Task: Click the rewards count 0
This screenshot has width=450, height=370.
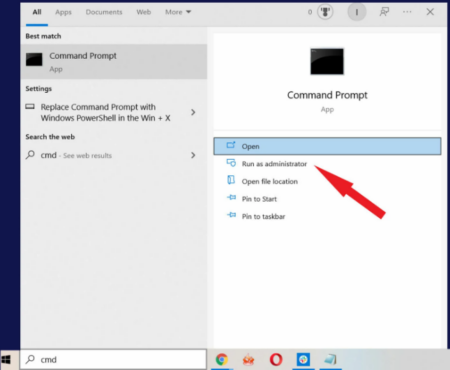Action: (x=310, y=12)
